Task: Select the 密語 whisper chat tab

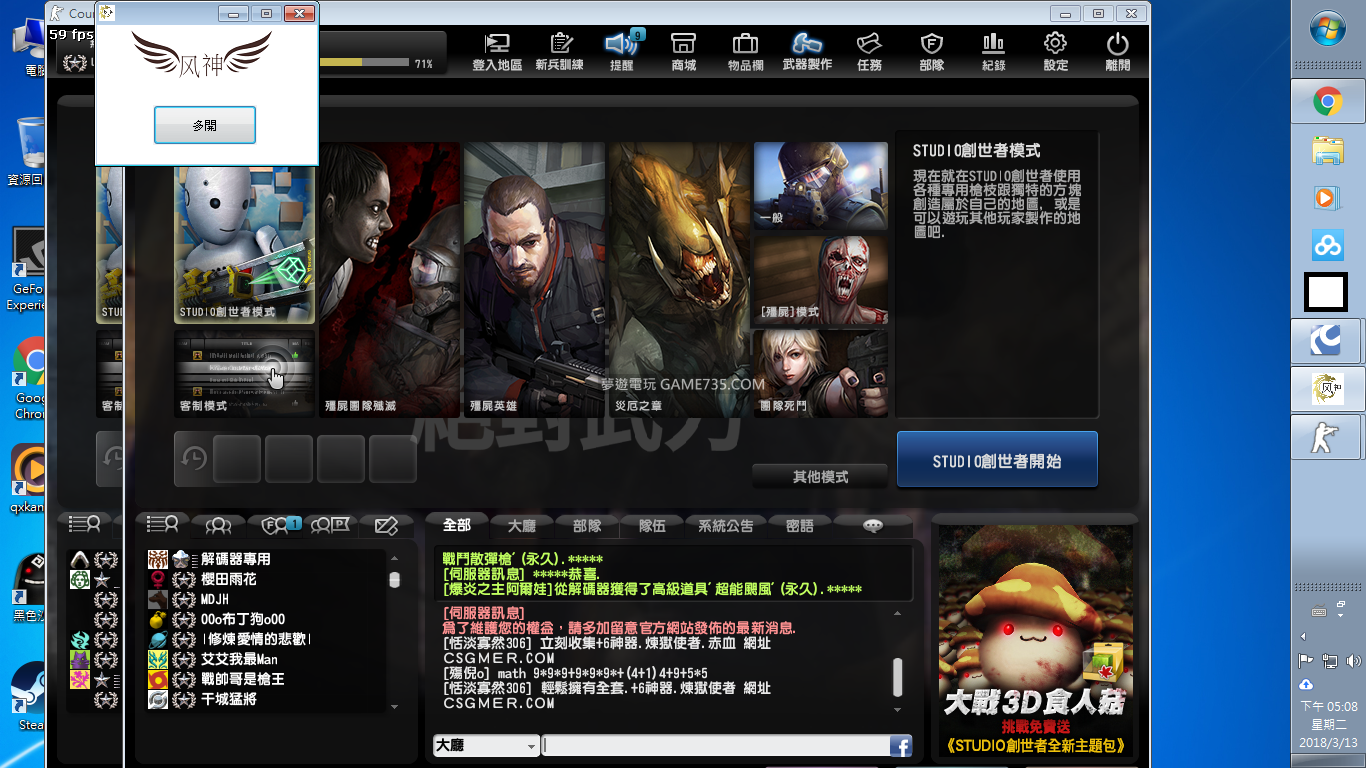Action: [800, 526]
